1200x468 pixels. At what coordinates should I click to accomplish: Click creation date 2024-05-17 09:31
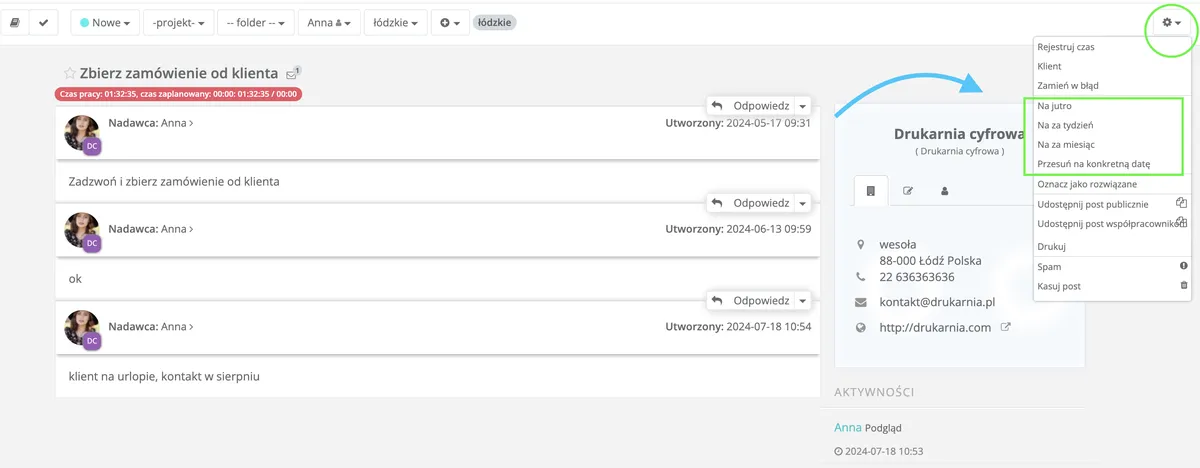[x=768, y=123]
